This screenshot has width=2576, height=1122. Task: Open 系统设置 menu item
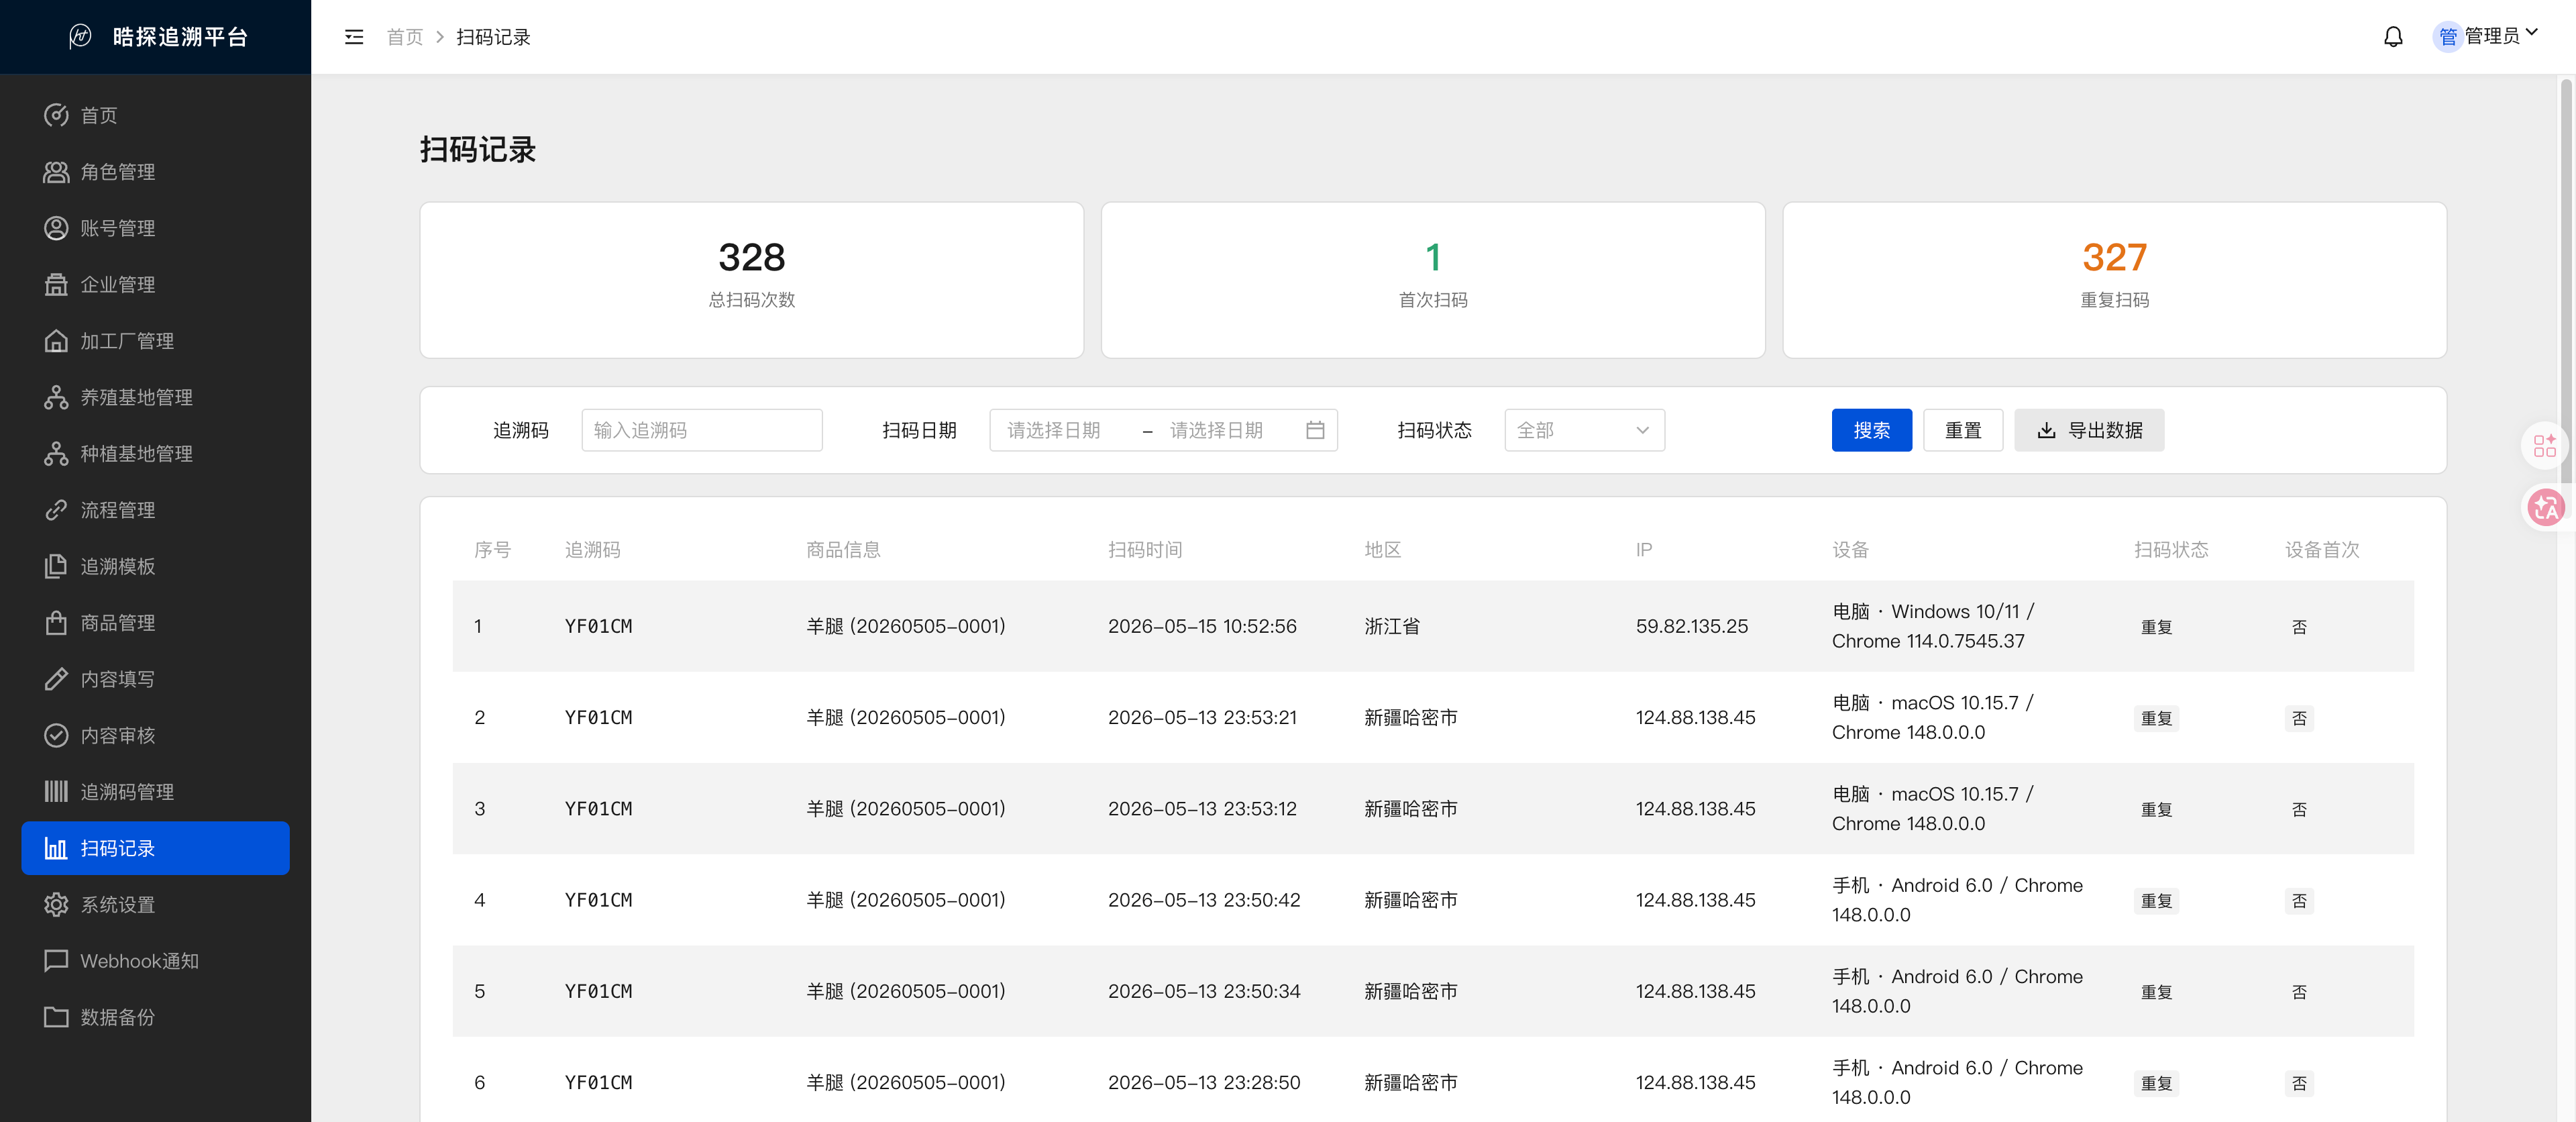pyautogui.click(x=155, y=904)
